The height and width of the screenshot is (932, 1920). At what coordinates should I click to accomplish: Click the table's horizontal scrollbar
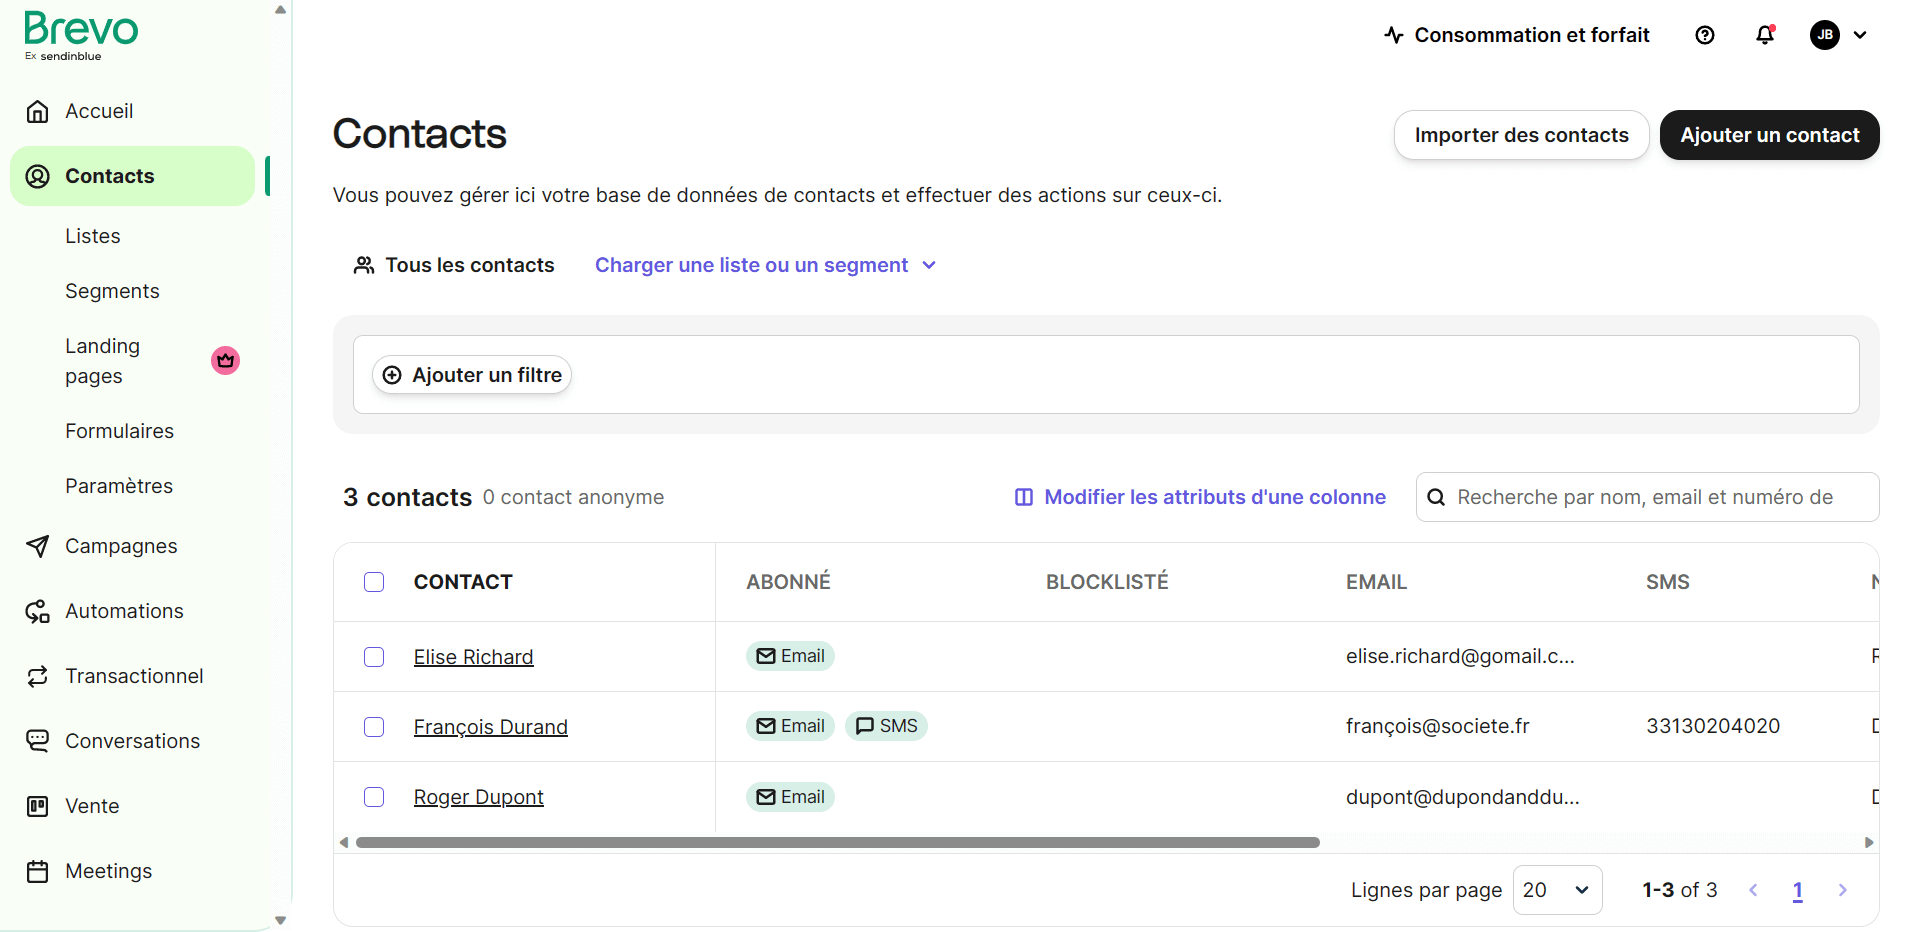pos(837,843)
